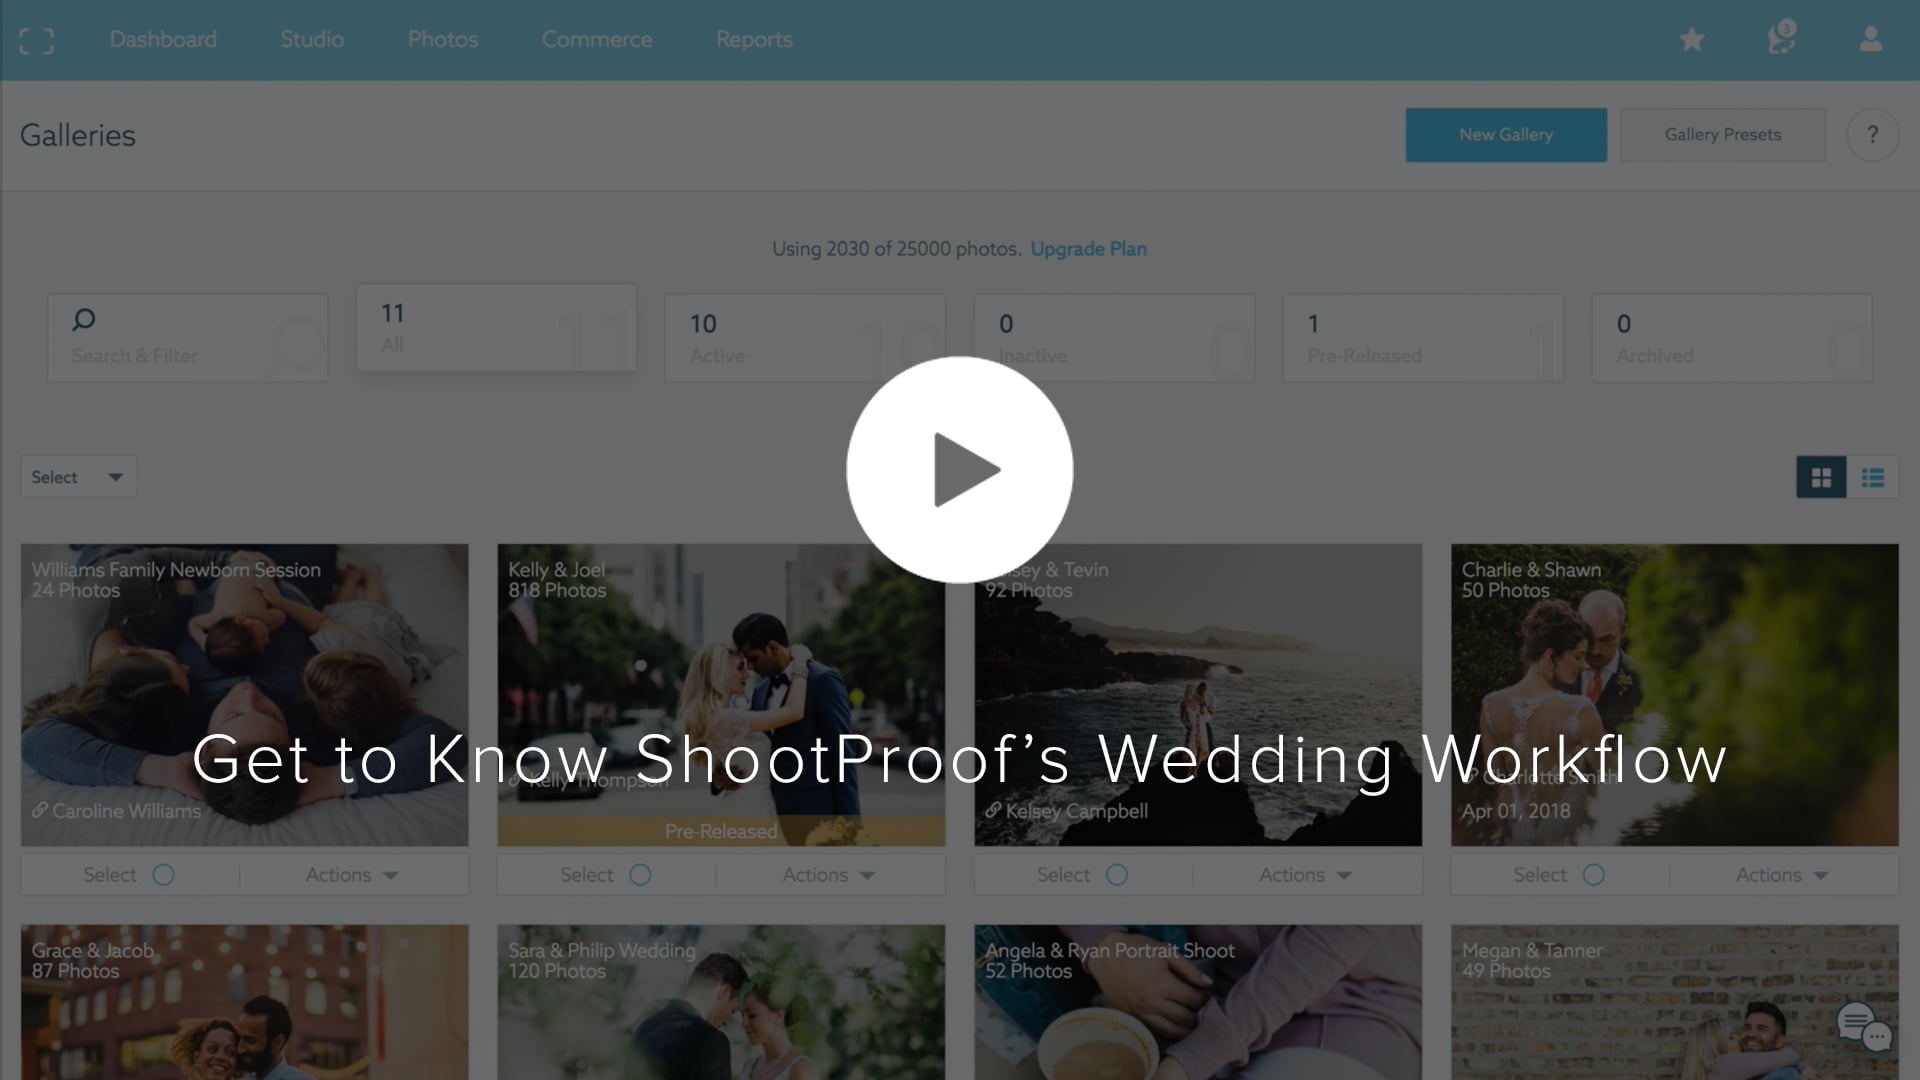Click the New Gallery button

tap(1506, 134)
